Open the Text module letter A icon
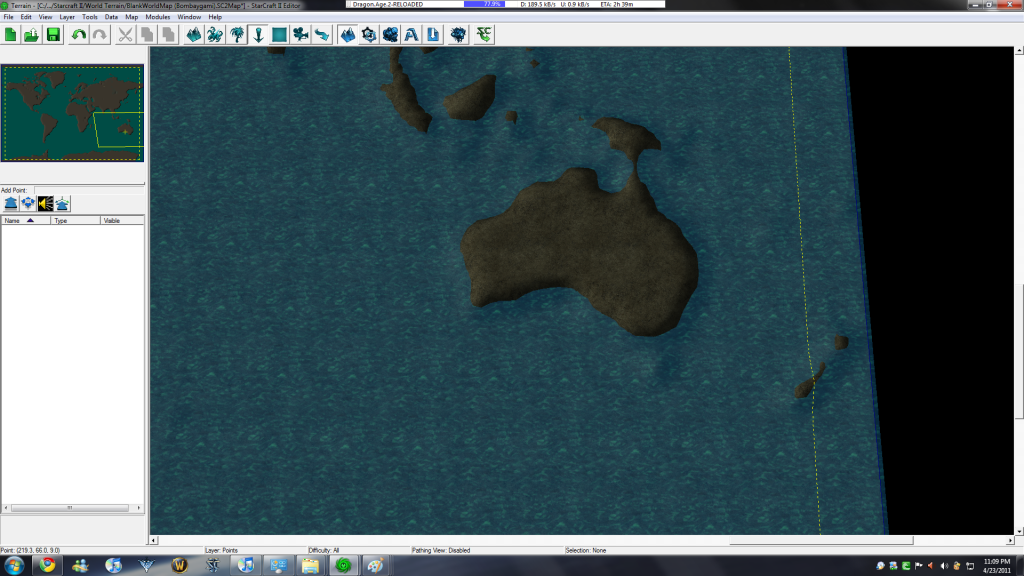Image resolution: width=1024 pixels, height=576 pixels. [411, 35]
